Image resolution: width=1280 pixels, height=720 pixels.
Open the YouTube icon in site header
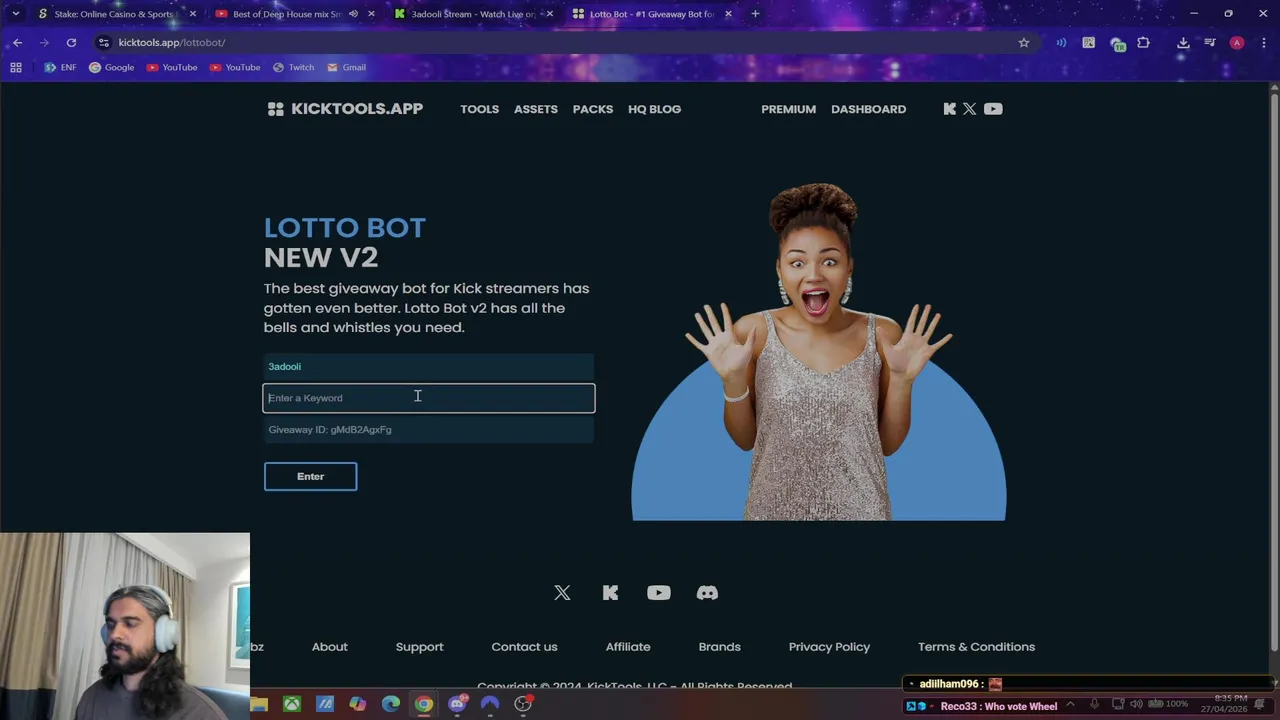(993, 109)
